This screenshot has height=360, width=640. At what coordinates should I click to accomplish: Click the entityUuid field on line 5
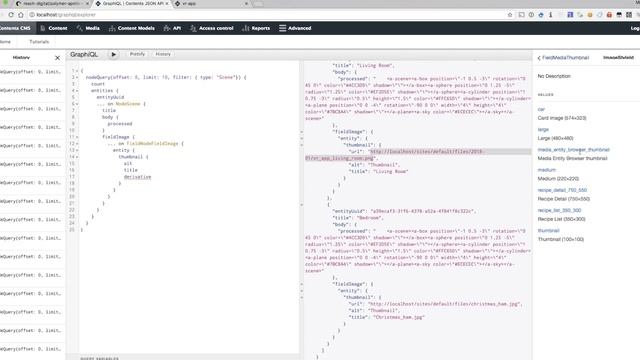pyautogui.click(x=110, y=97)
